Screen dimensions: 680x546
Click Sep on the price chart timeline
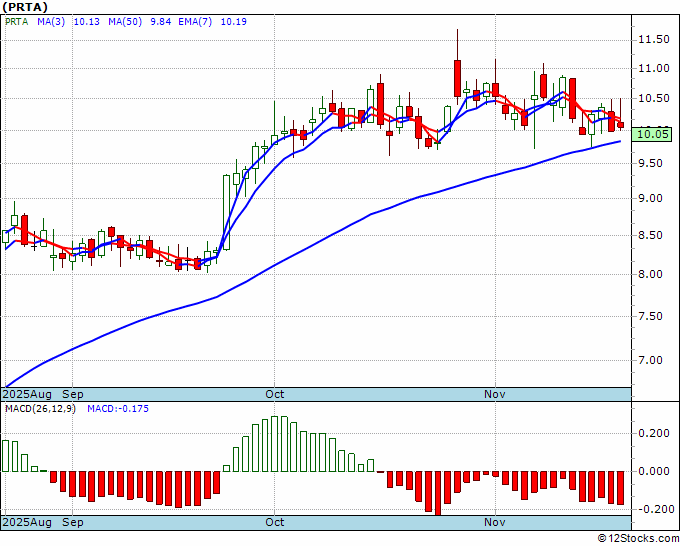(x=73, y=394)
